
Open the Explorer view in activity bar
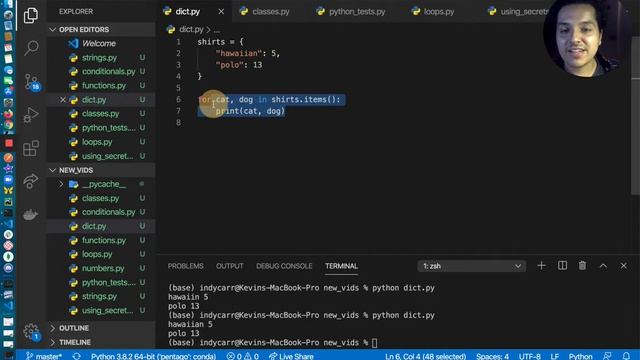point(31,16)
